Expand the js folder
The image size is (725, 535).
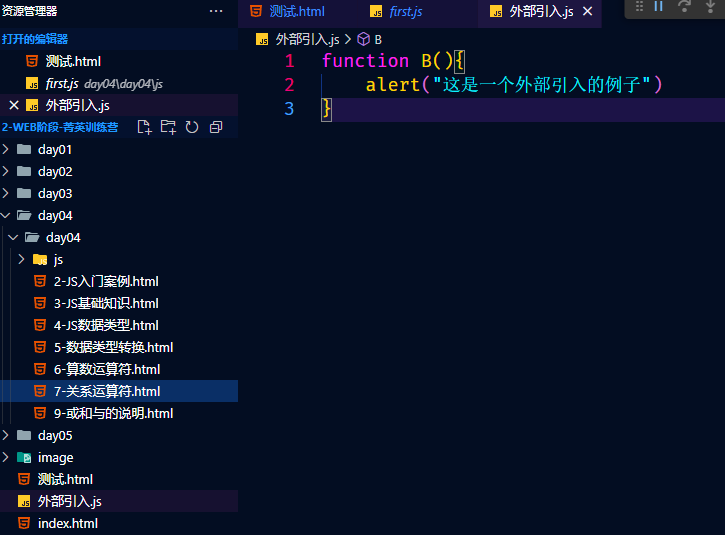click(x=58, y=259)
